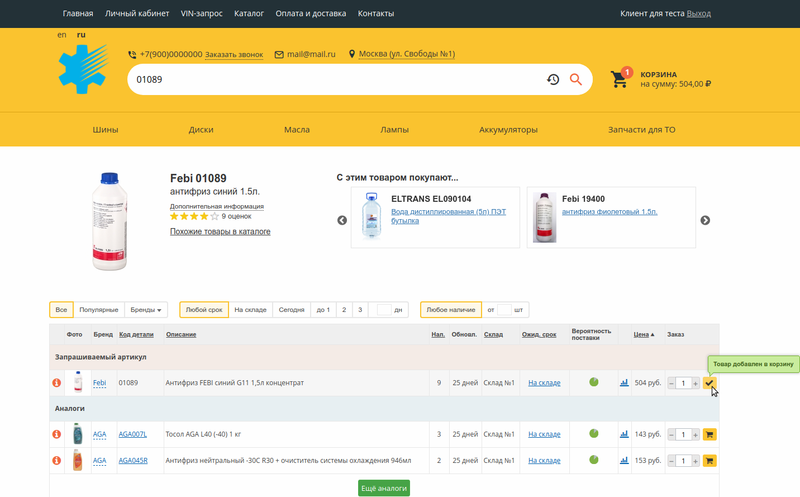Increase quantity for Febi 01089
The image size is (800, 497).
coord(695,383)
